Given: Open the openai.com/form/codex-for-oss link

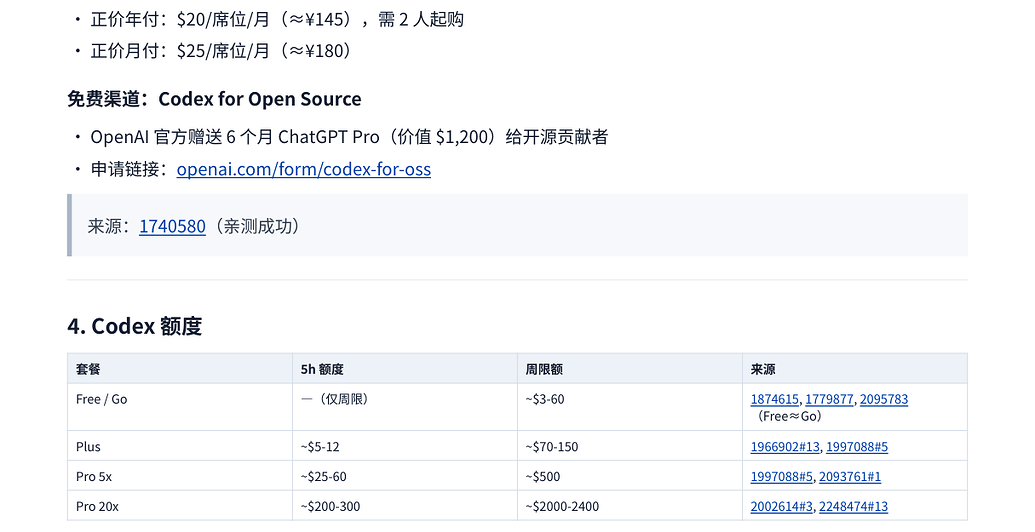Looking at the screenshot, I should click(x=304, y=169).
